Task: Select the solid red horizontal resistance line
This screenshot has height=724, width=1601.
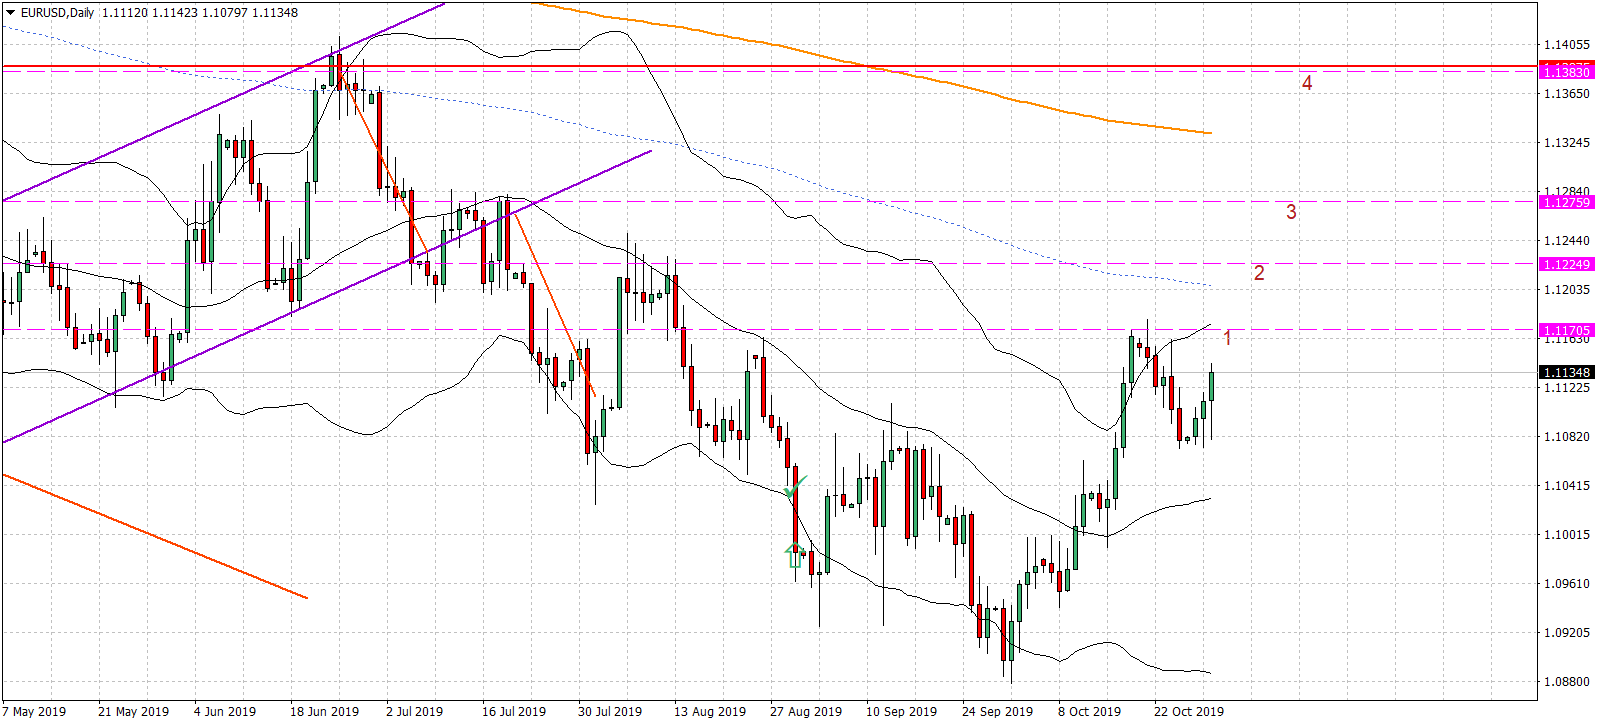Action: (768, 66)
